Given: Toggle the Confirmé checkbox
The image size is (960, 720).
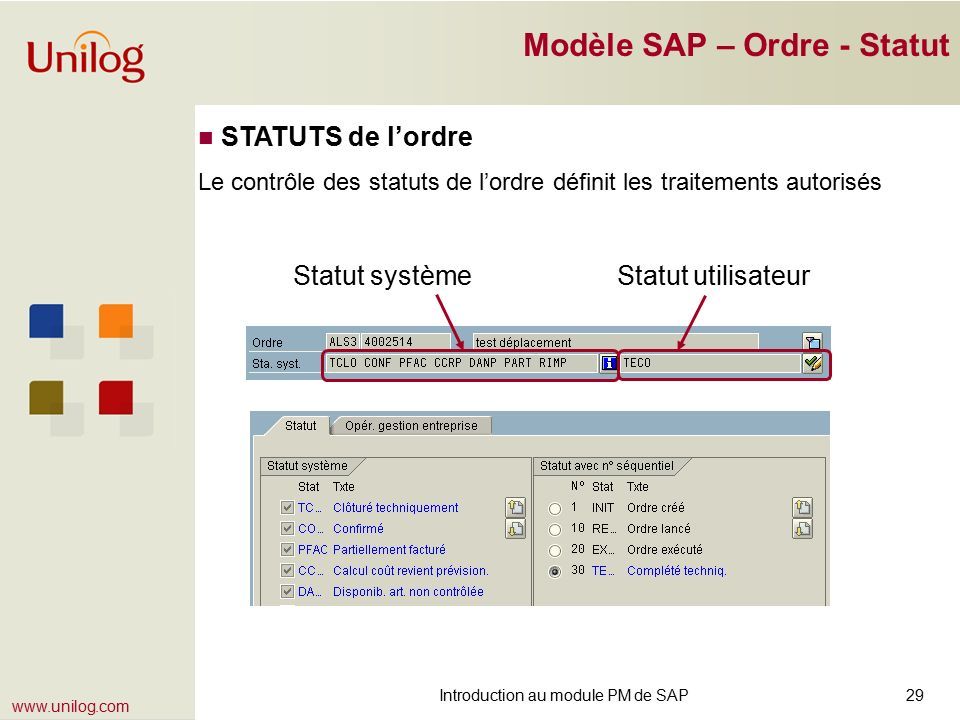Looking at the screenshot, I should pyautogui.click(x=287, y=528).
